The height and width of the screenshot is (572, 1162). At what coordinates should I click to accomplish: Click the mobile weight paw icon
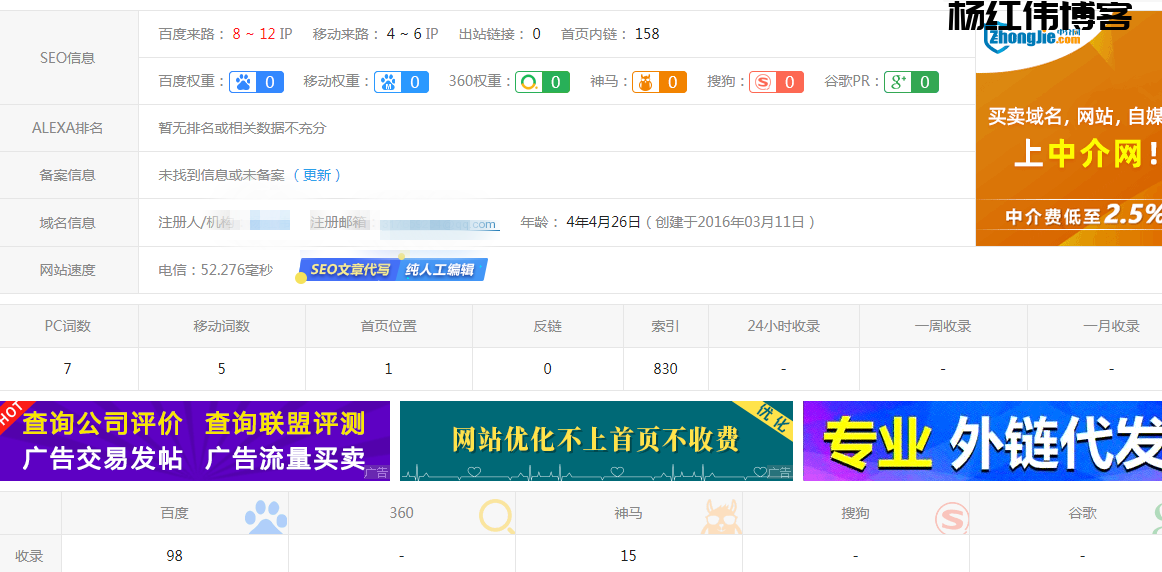coord(388,82)
